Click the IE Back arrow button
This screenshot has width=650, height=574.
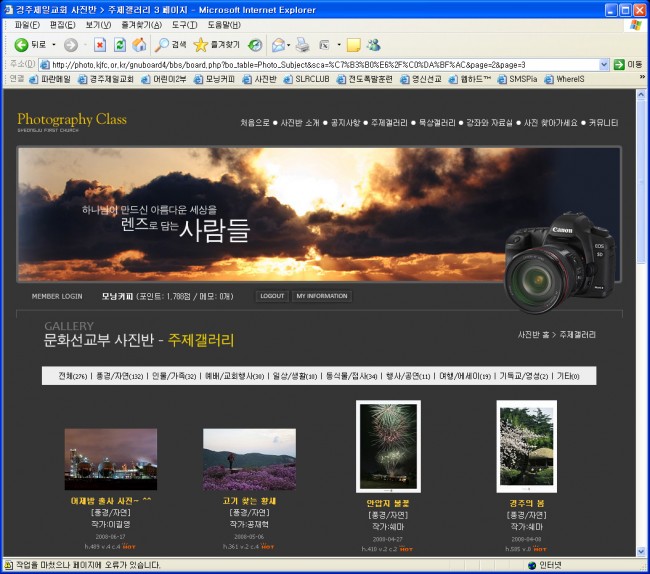[x=21, y=45]
